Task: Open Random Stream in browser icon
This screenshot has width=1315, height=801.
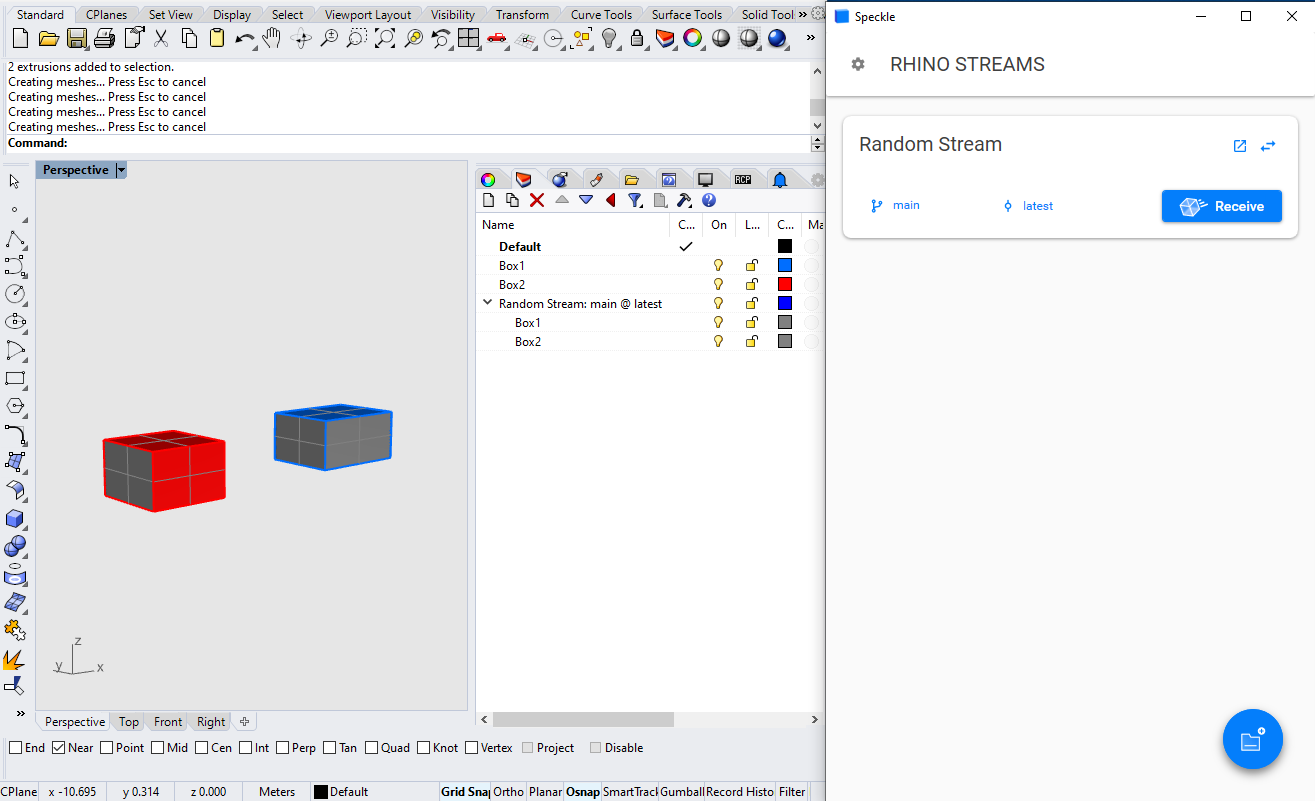Action: point(1240,146)
